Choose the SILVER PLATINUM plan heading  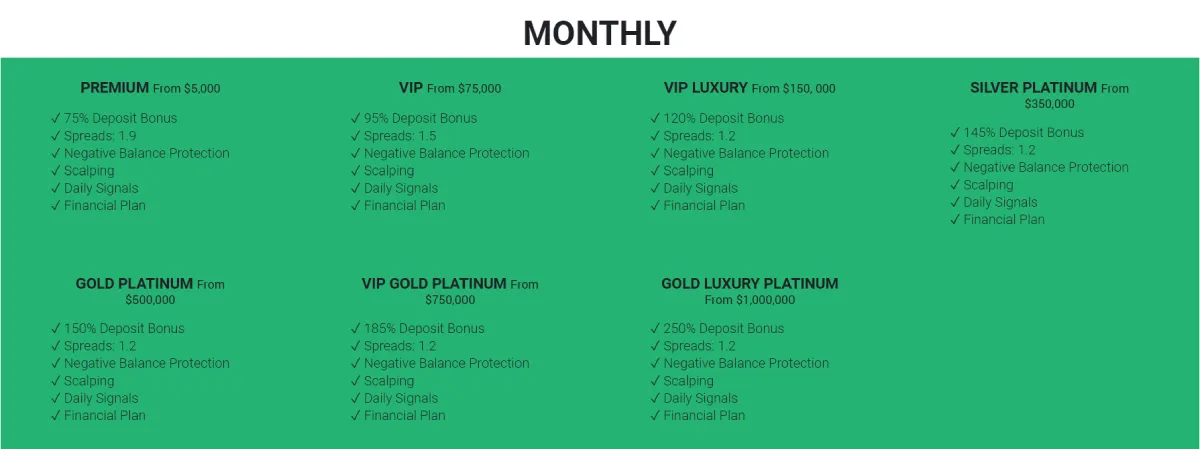coord(1050,95)
